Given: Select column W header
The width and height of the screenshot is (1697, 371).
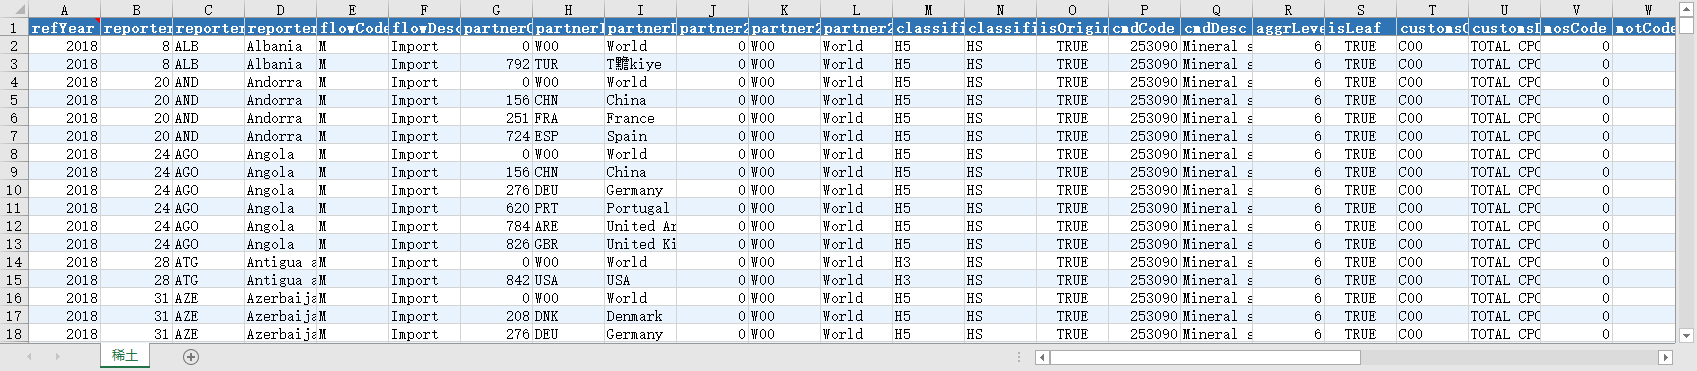Looking at the screenshot, I should [1645, 10].
